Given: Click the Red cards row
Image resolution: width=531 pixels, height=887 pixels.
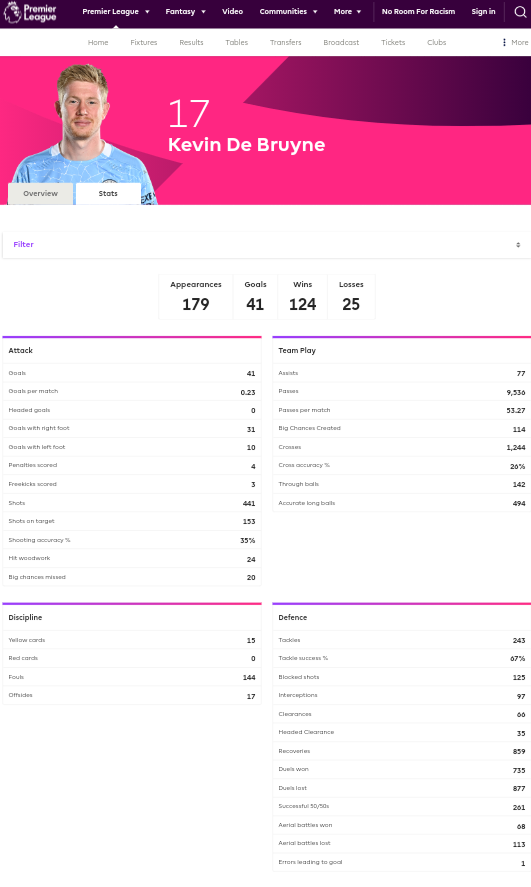Looking at the screenshot, I should pos(132,658).
